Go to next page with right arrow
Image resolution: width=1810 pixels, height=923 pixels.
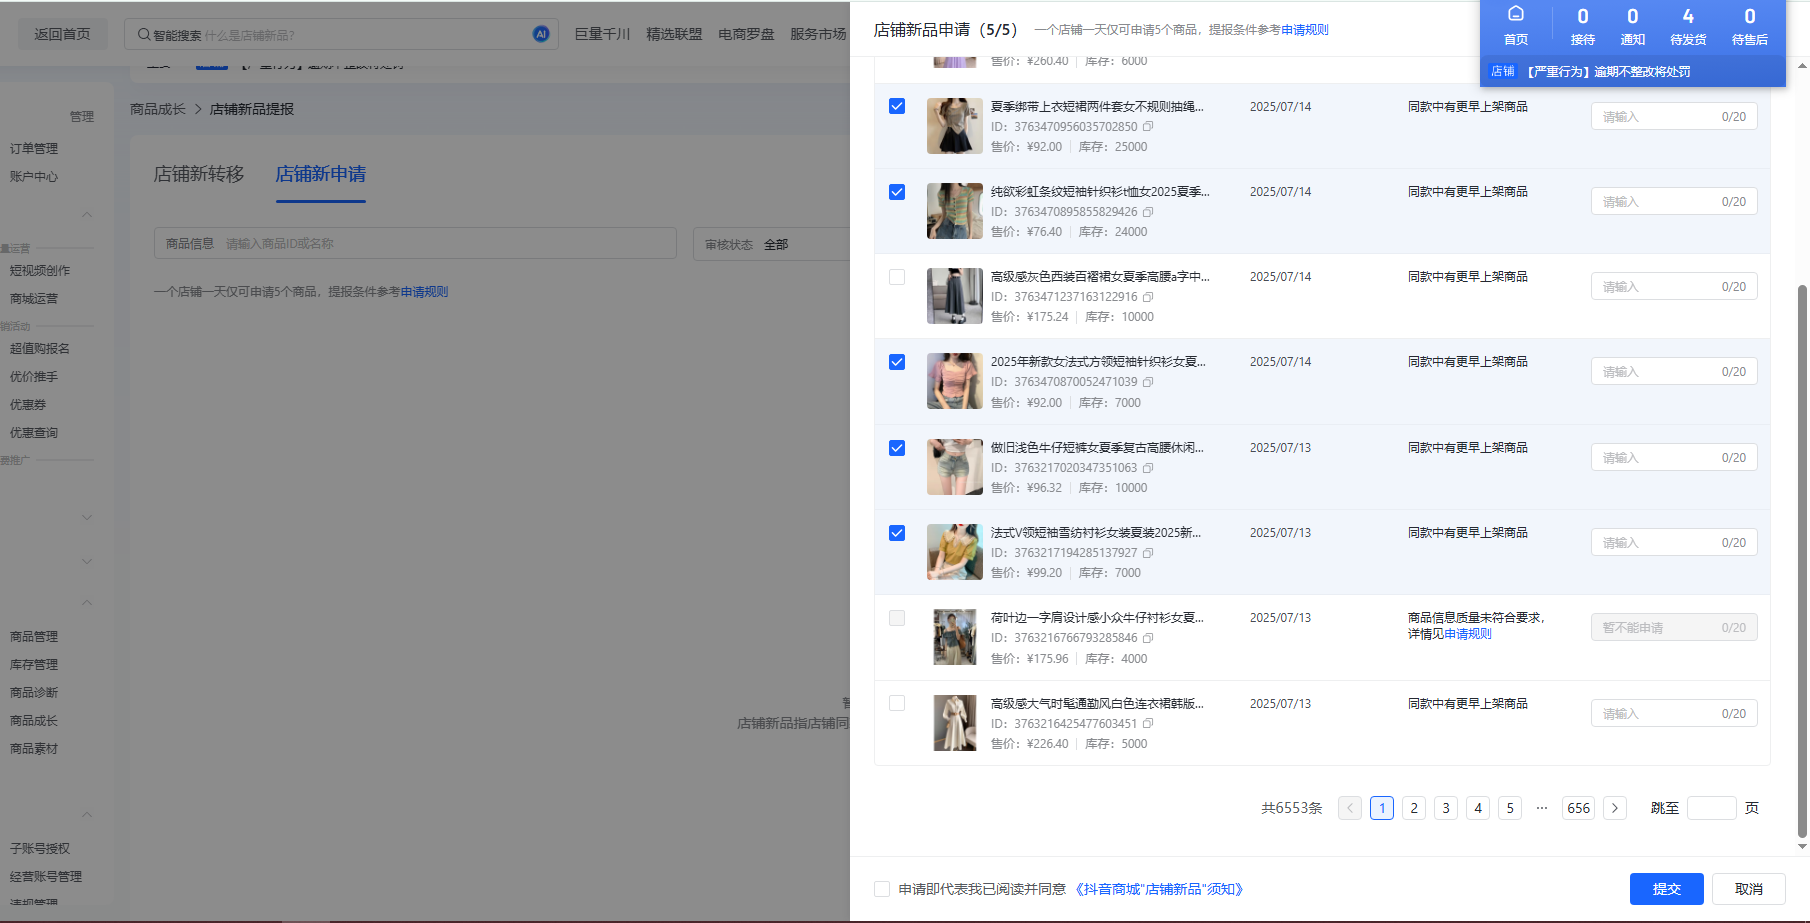(x=1615, y=808)
